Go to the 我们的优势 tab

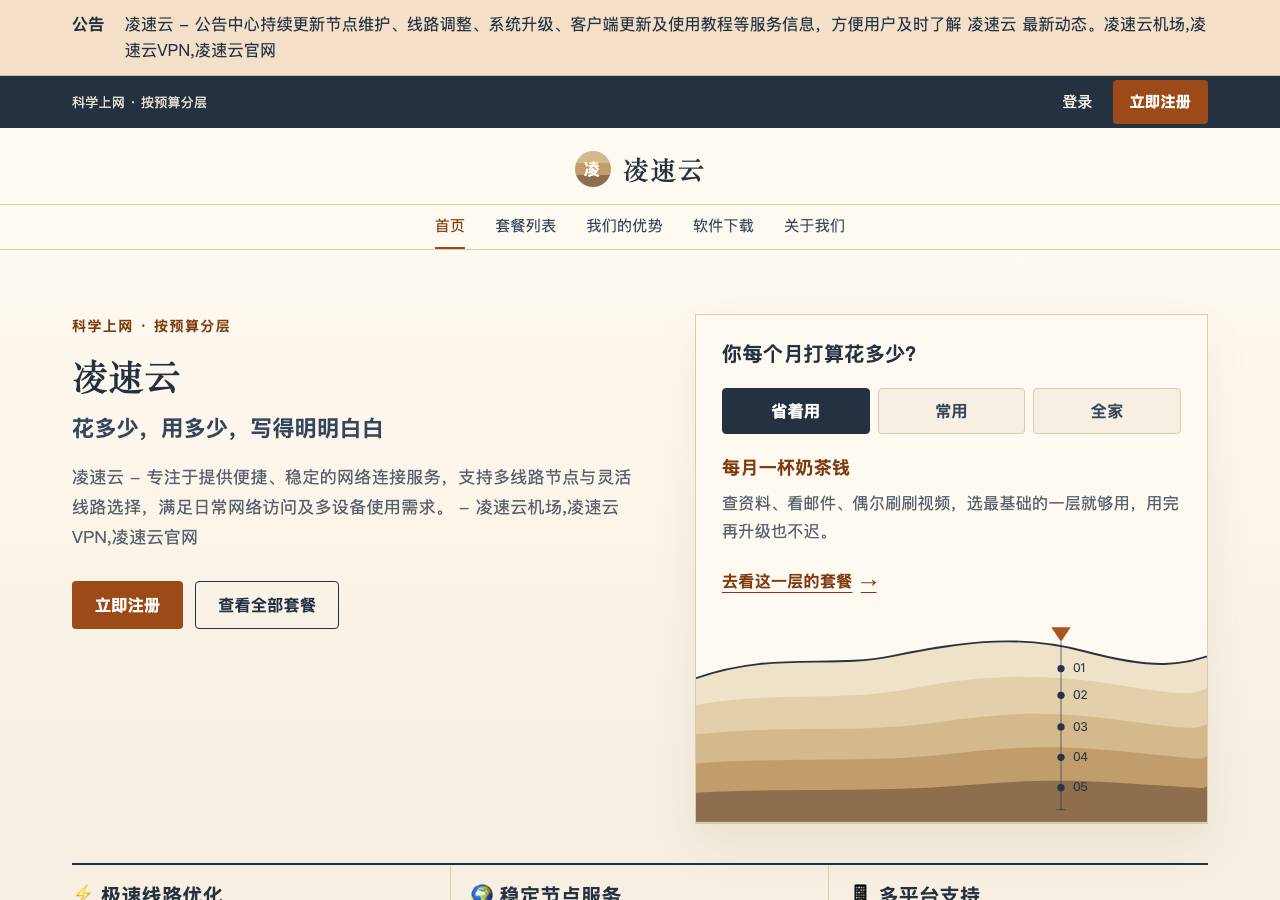[x=625, y=226]
